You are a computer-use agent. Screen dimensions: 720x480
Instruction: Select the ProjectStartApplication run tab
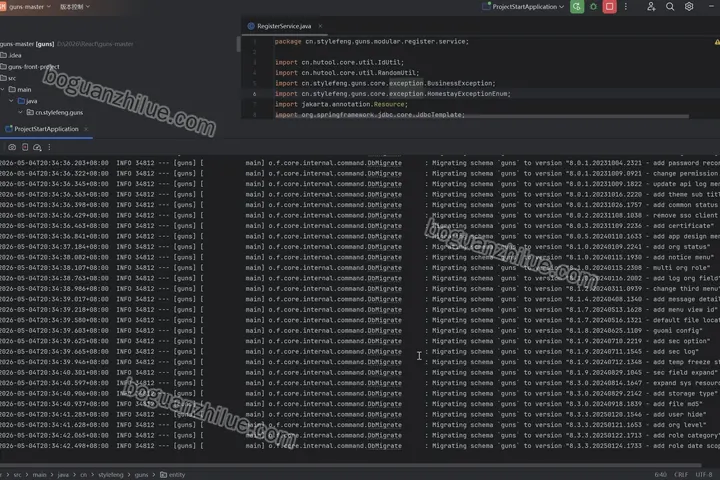pyautogui.click(x=46, y=129)
